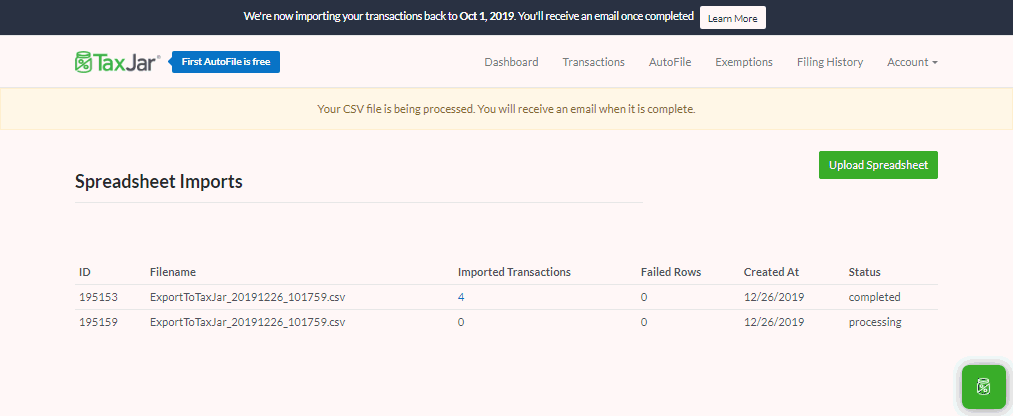The width and height of the screenshot is (1013, 416).
Task: Click imported transactions count for import 195159
Action: (x=461, y=322)
